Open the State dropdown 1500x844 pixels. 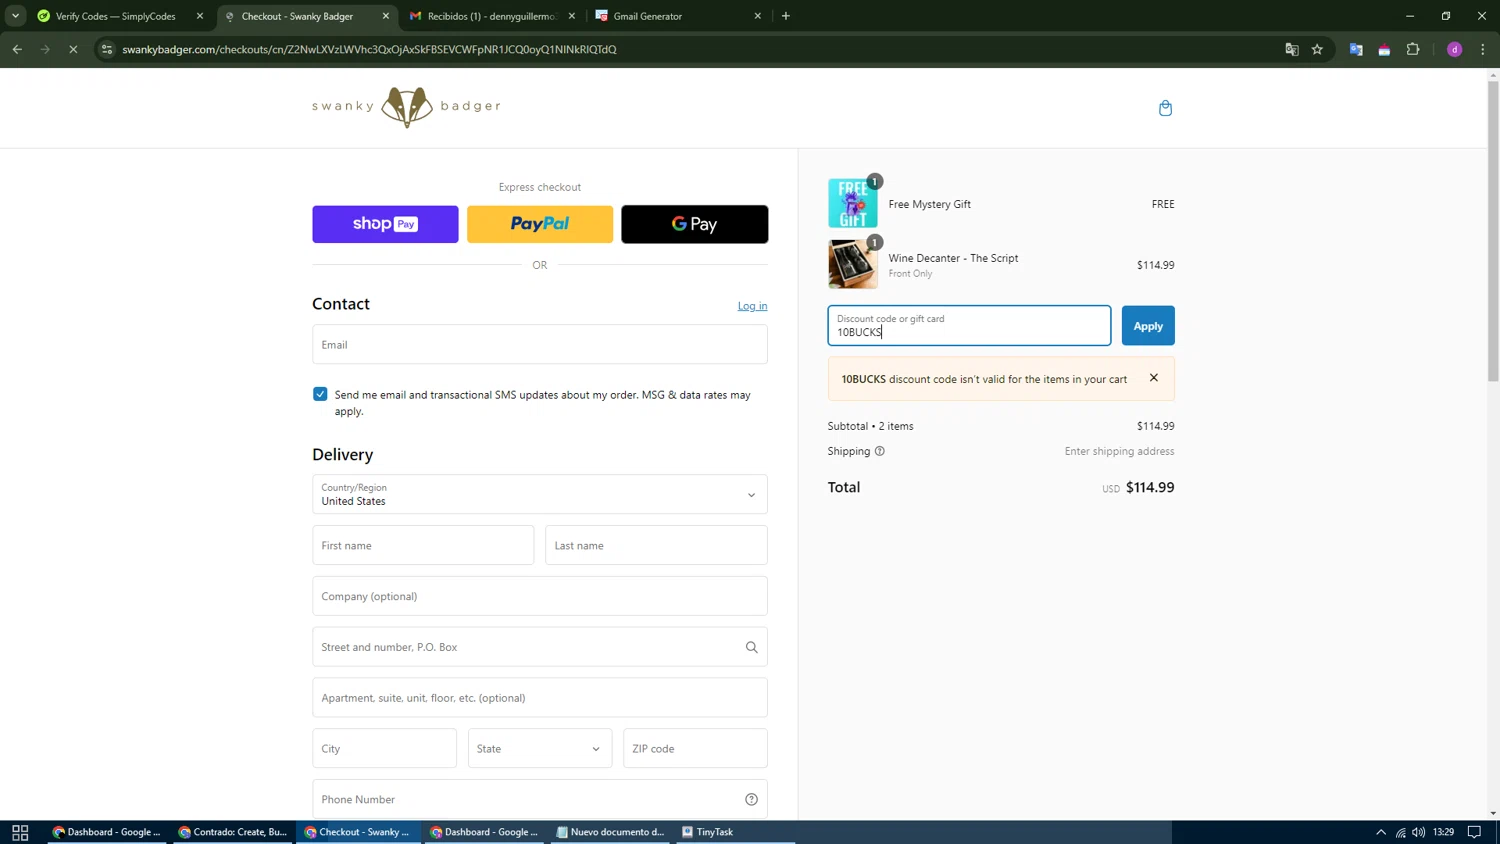[x=540, y=748]
